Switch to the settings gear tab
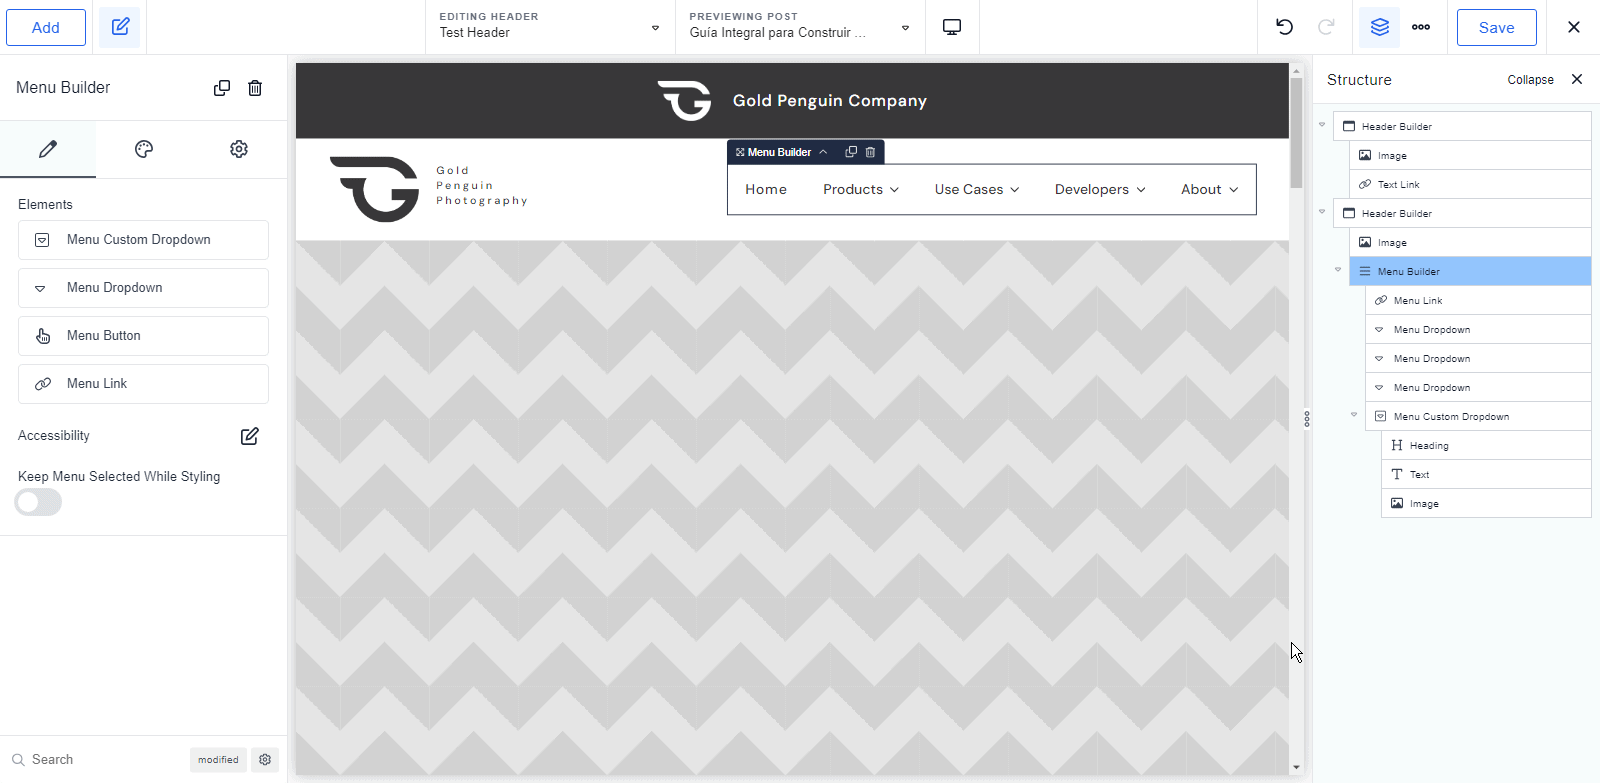 239,149
